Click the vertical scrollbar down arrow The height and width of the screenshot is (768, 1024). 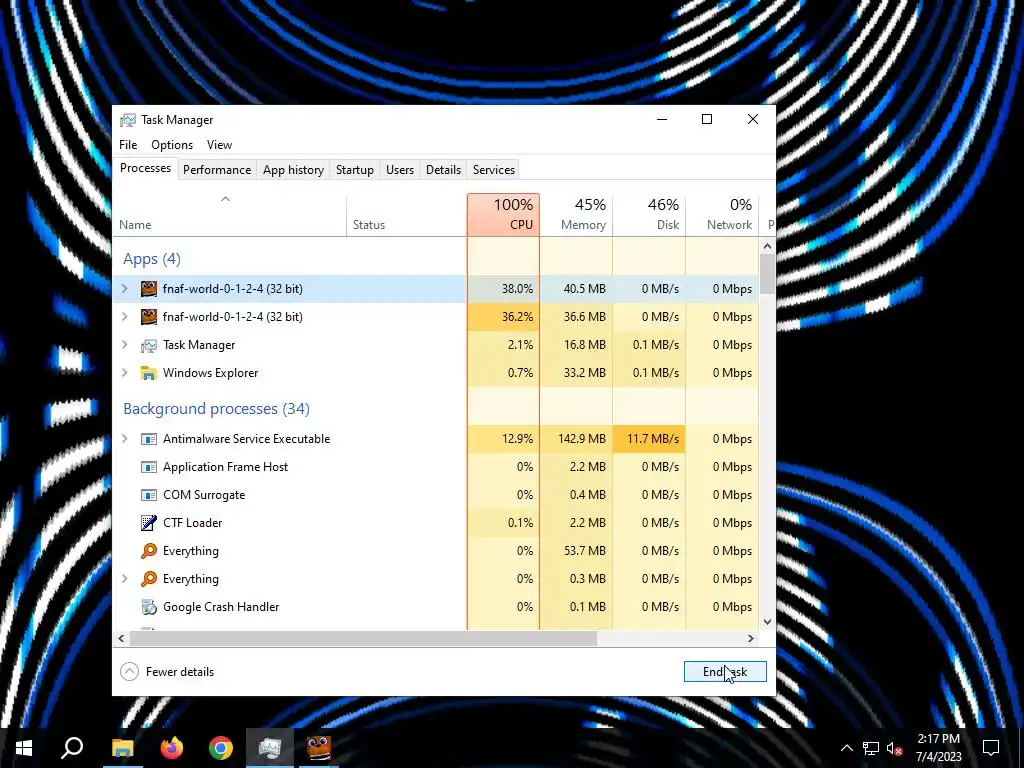point(767,622)
